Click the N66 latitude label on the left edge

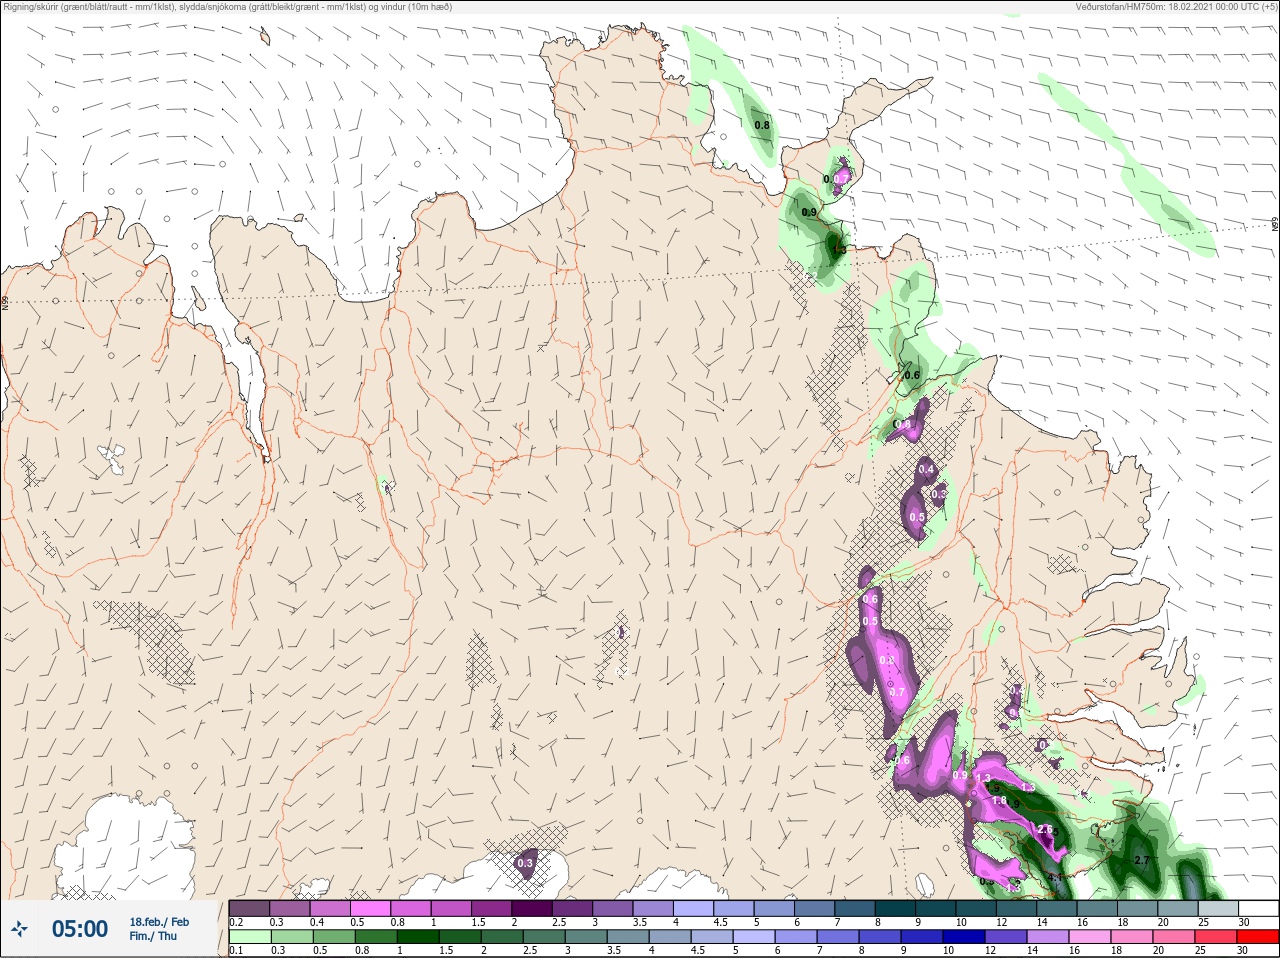click(x=5, y=302)
